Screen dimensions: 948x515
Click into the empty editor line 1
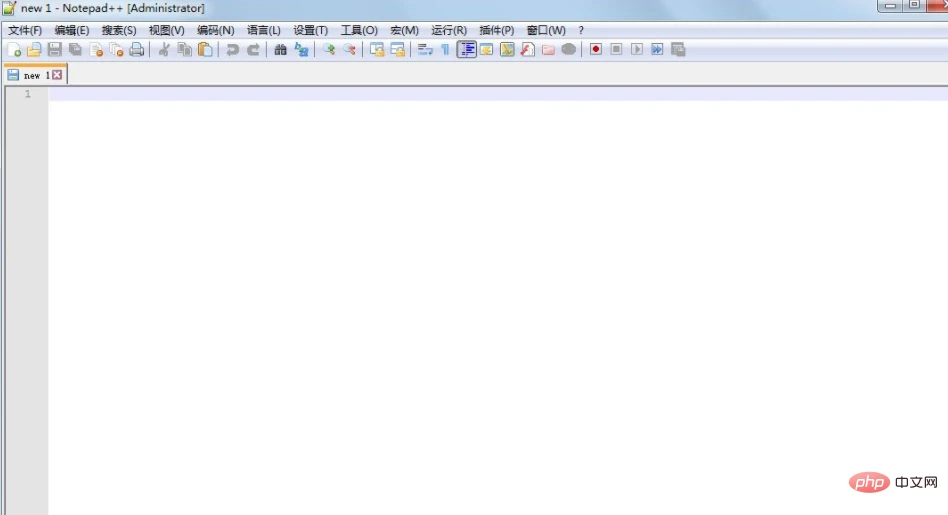coord(400,94)
